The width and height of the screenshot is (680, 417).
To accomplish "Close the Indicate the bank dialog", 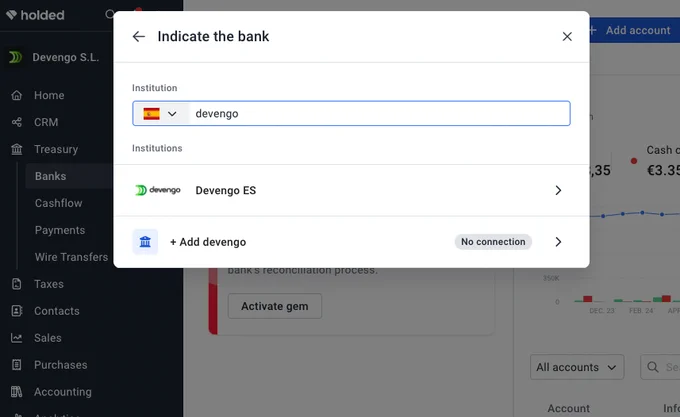I will click(567, 36).
